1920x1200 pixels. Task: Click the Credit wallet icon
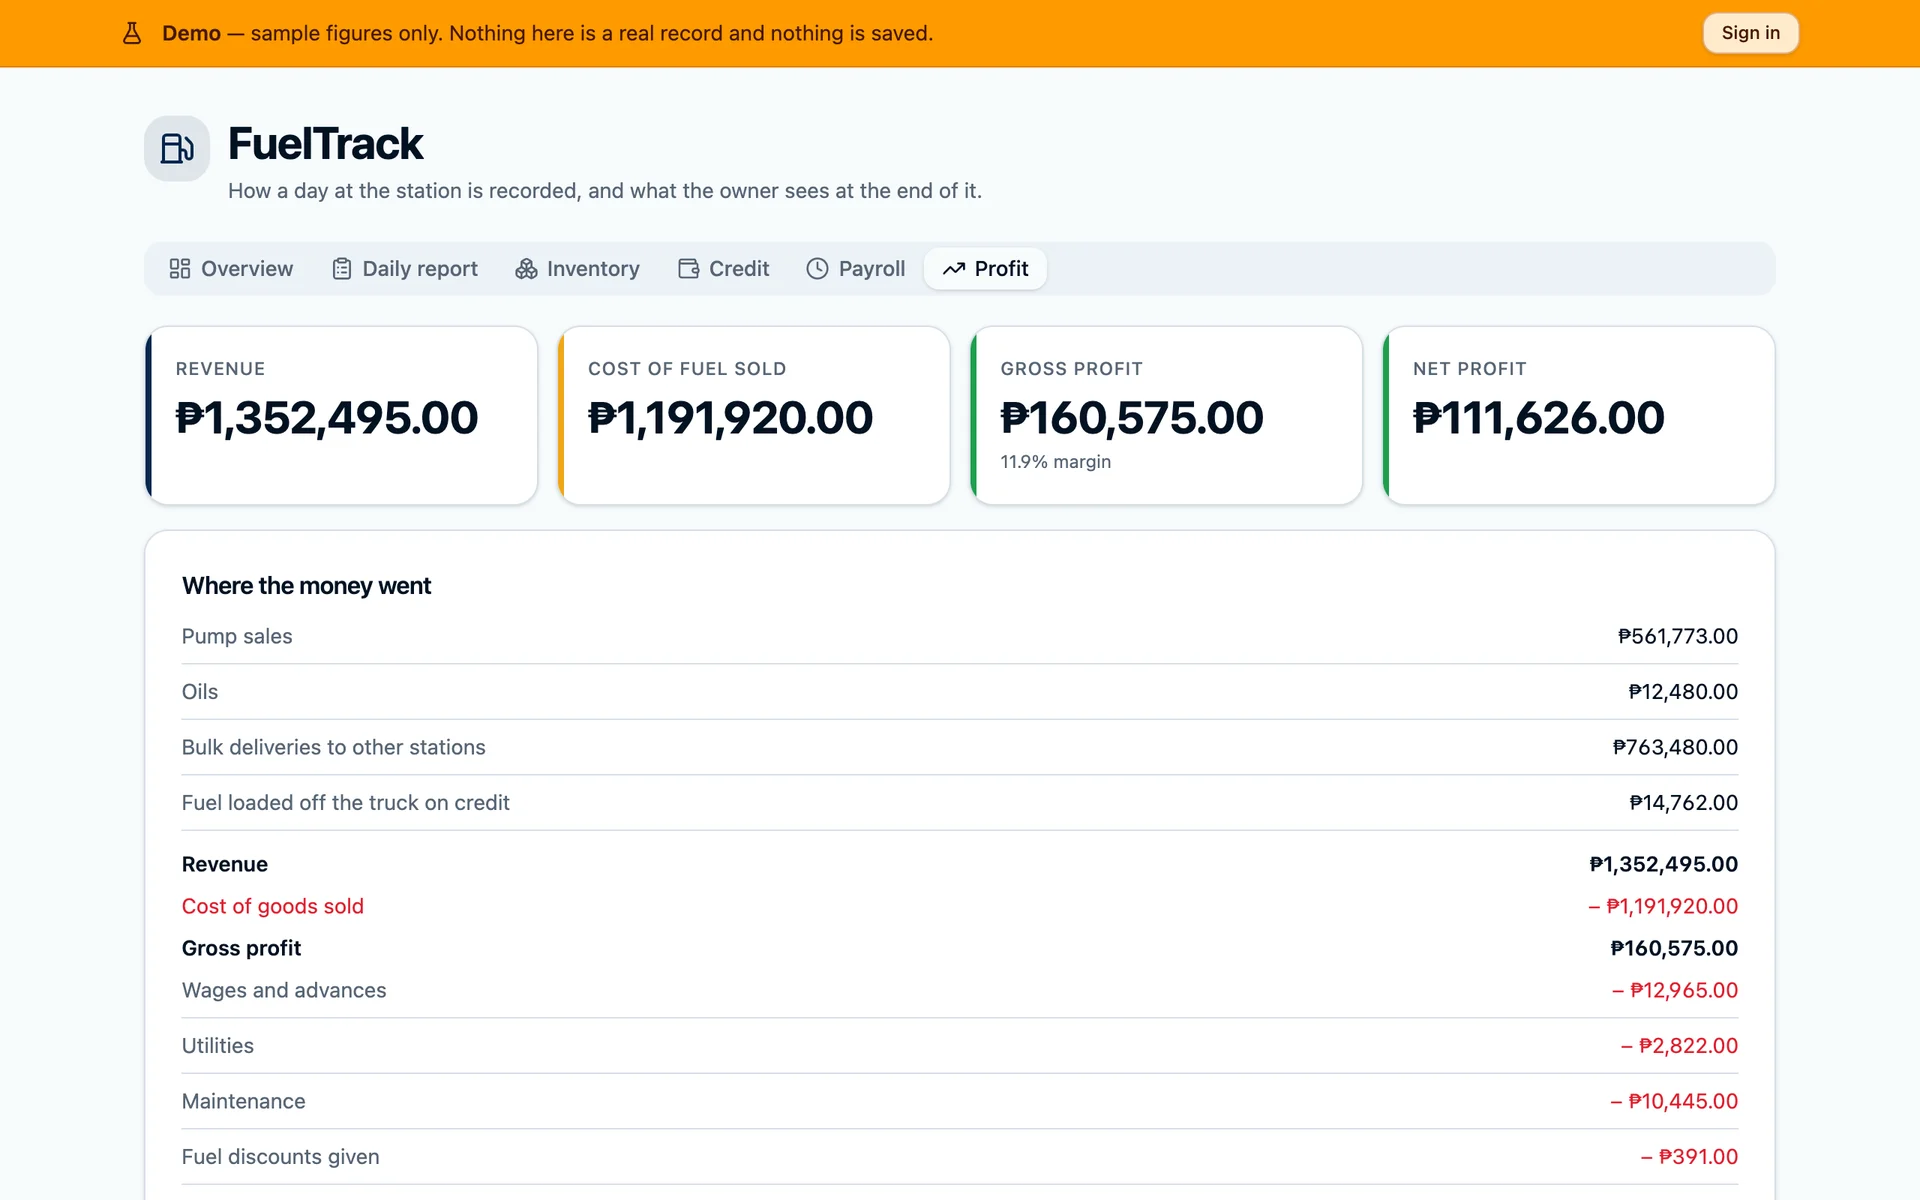tap(688, 269)
